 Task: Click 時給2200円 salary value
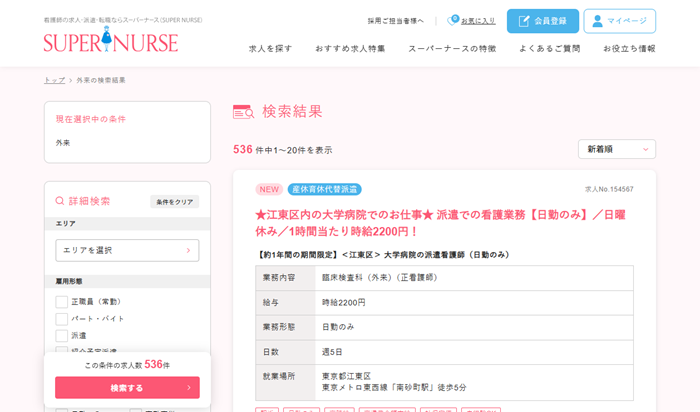[x=344, y=303]
